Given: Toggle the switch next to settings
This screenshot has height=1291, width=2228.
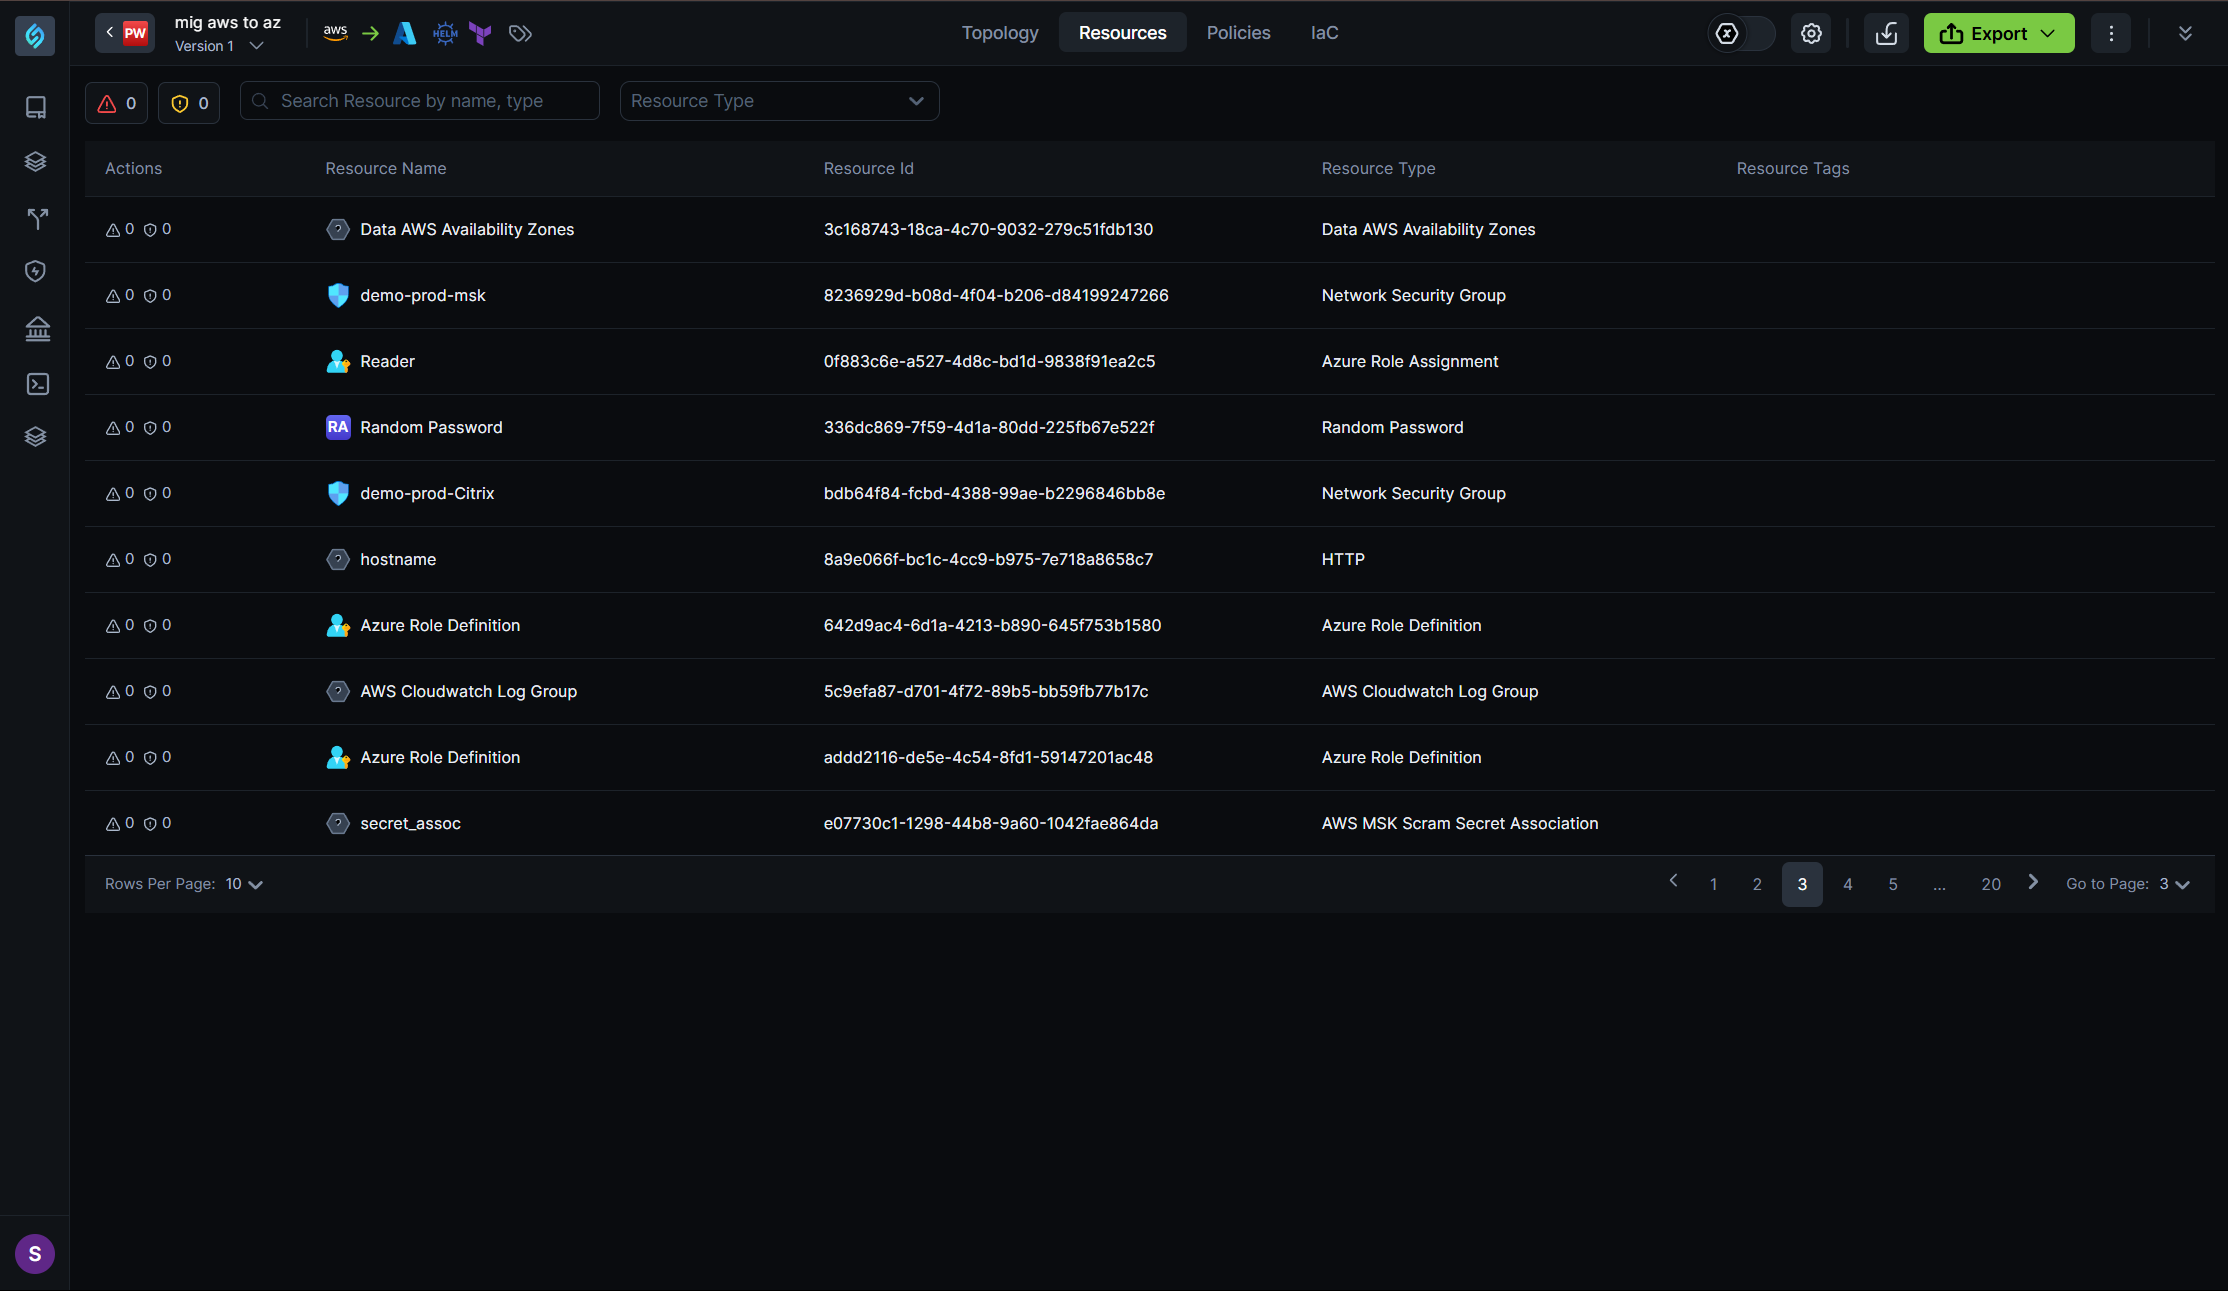Looking at the screenshot, I should pyautogui.click(x=1741, y=33).
